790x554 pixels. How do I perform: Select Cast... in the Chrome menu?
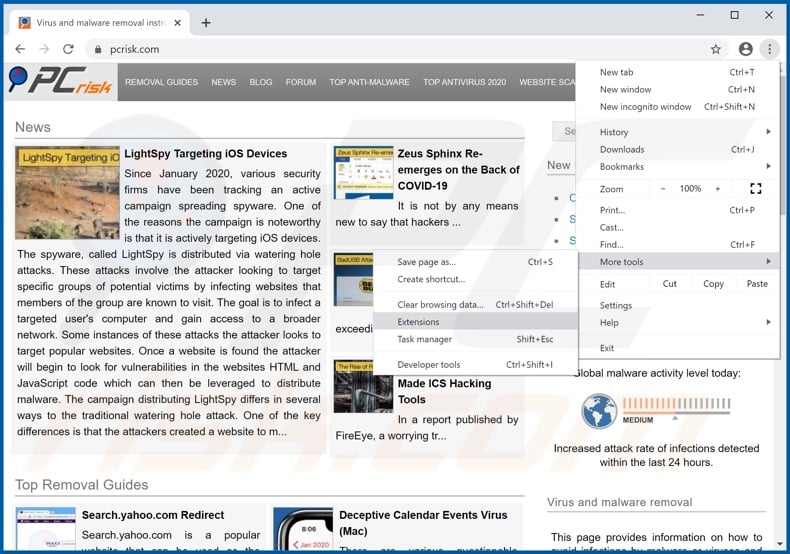(x=678, y=227)
